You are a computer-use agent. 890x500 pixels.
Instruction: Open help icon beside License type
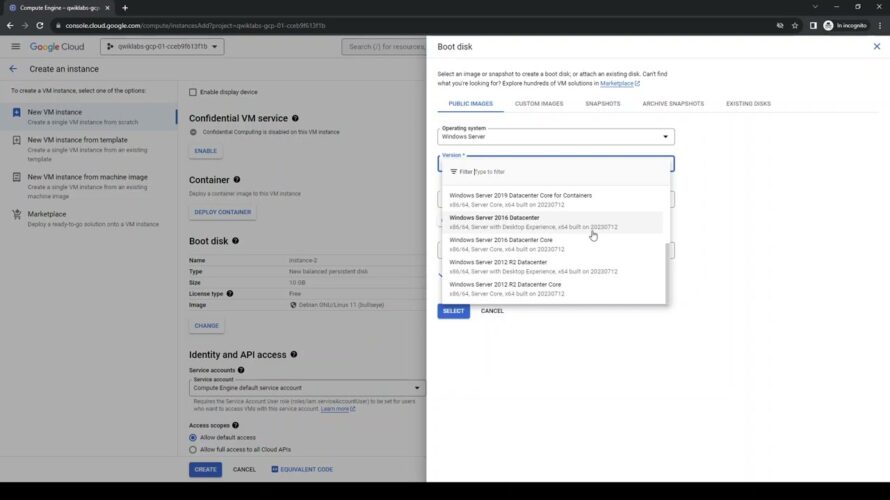tap(230, 293)
